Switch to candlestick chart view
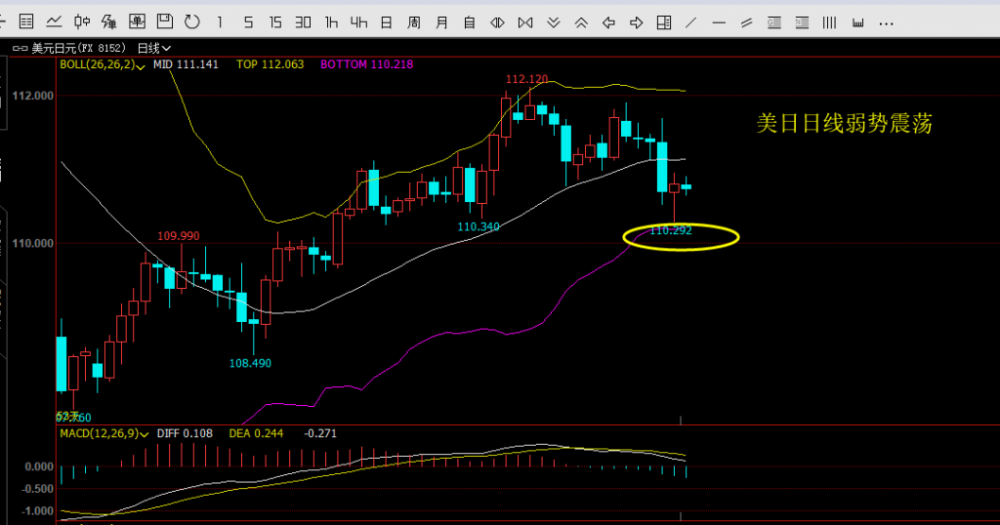 [x=82, y=22]
